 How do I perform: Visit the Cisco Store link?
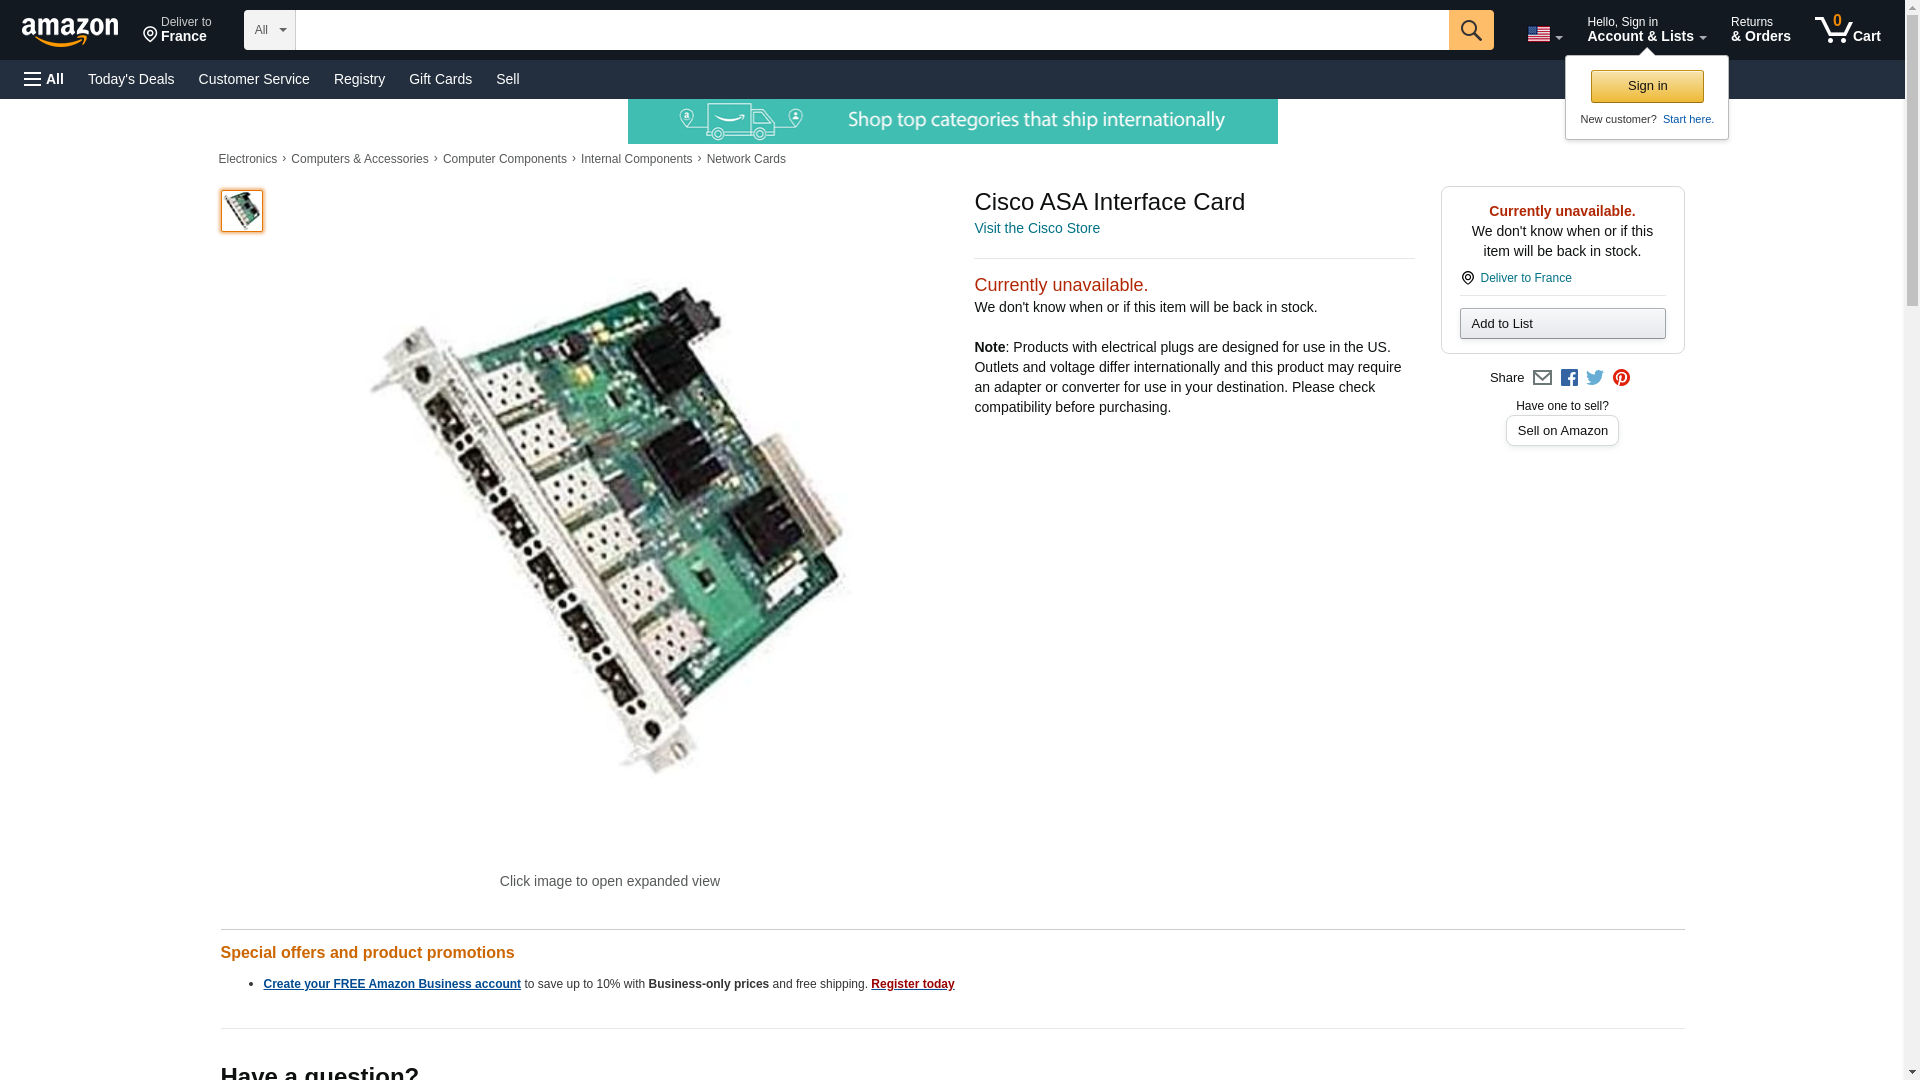coord(1036,228)
